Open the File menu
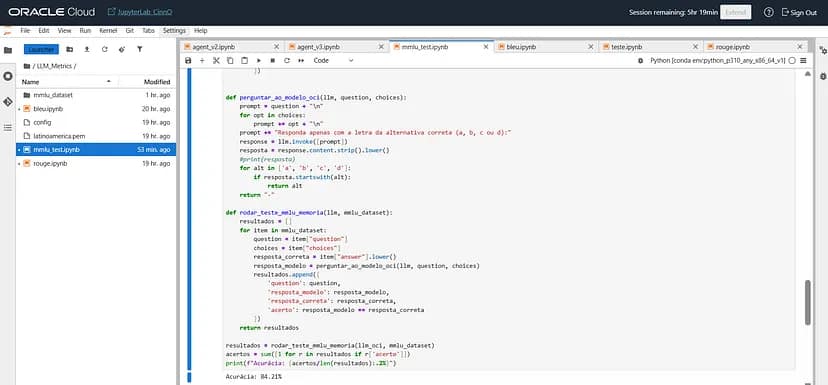The image size is (828, 385). 25,31
